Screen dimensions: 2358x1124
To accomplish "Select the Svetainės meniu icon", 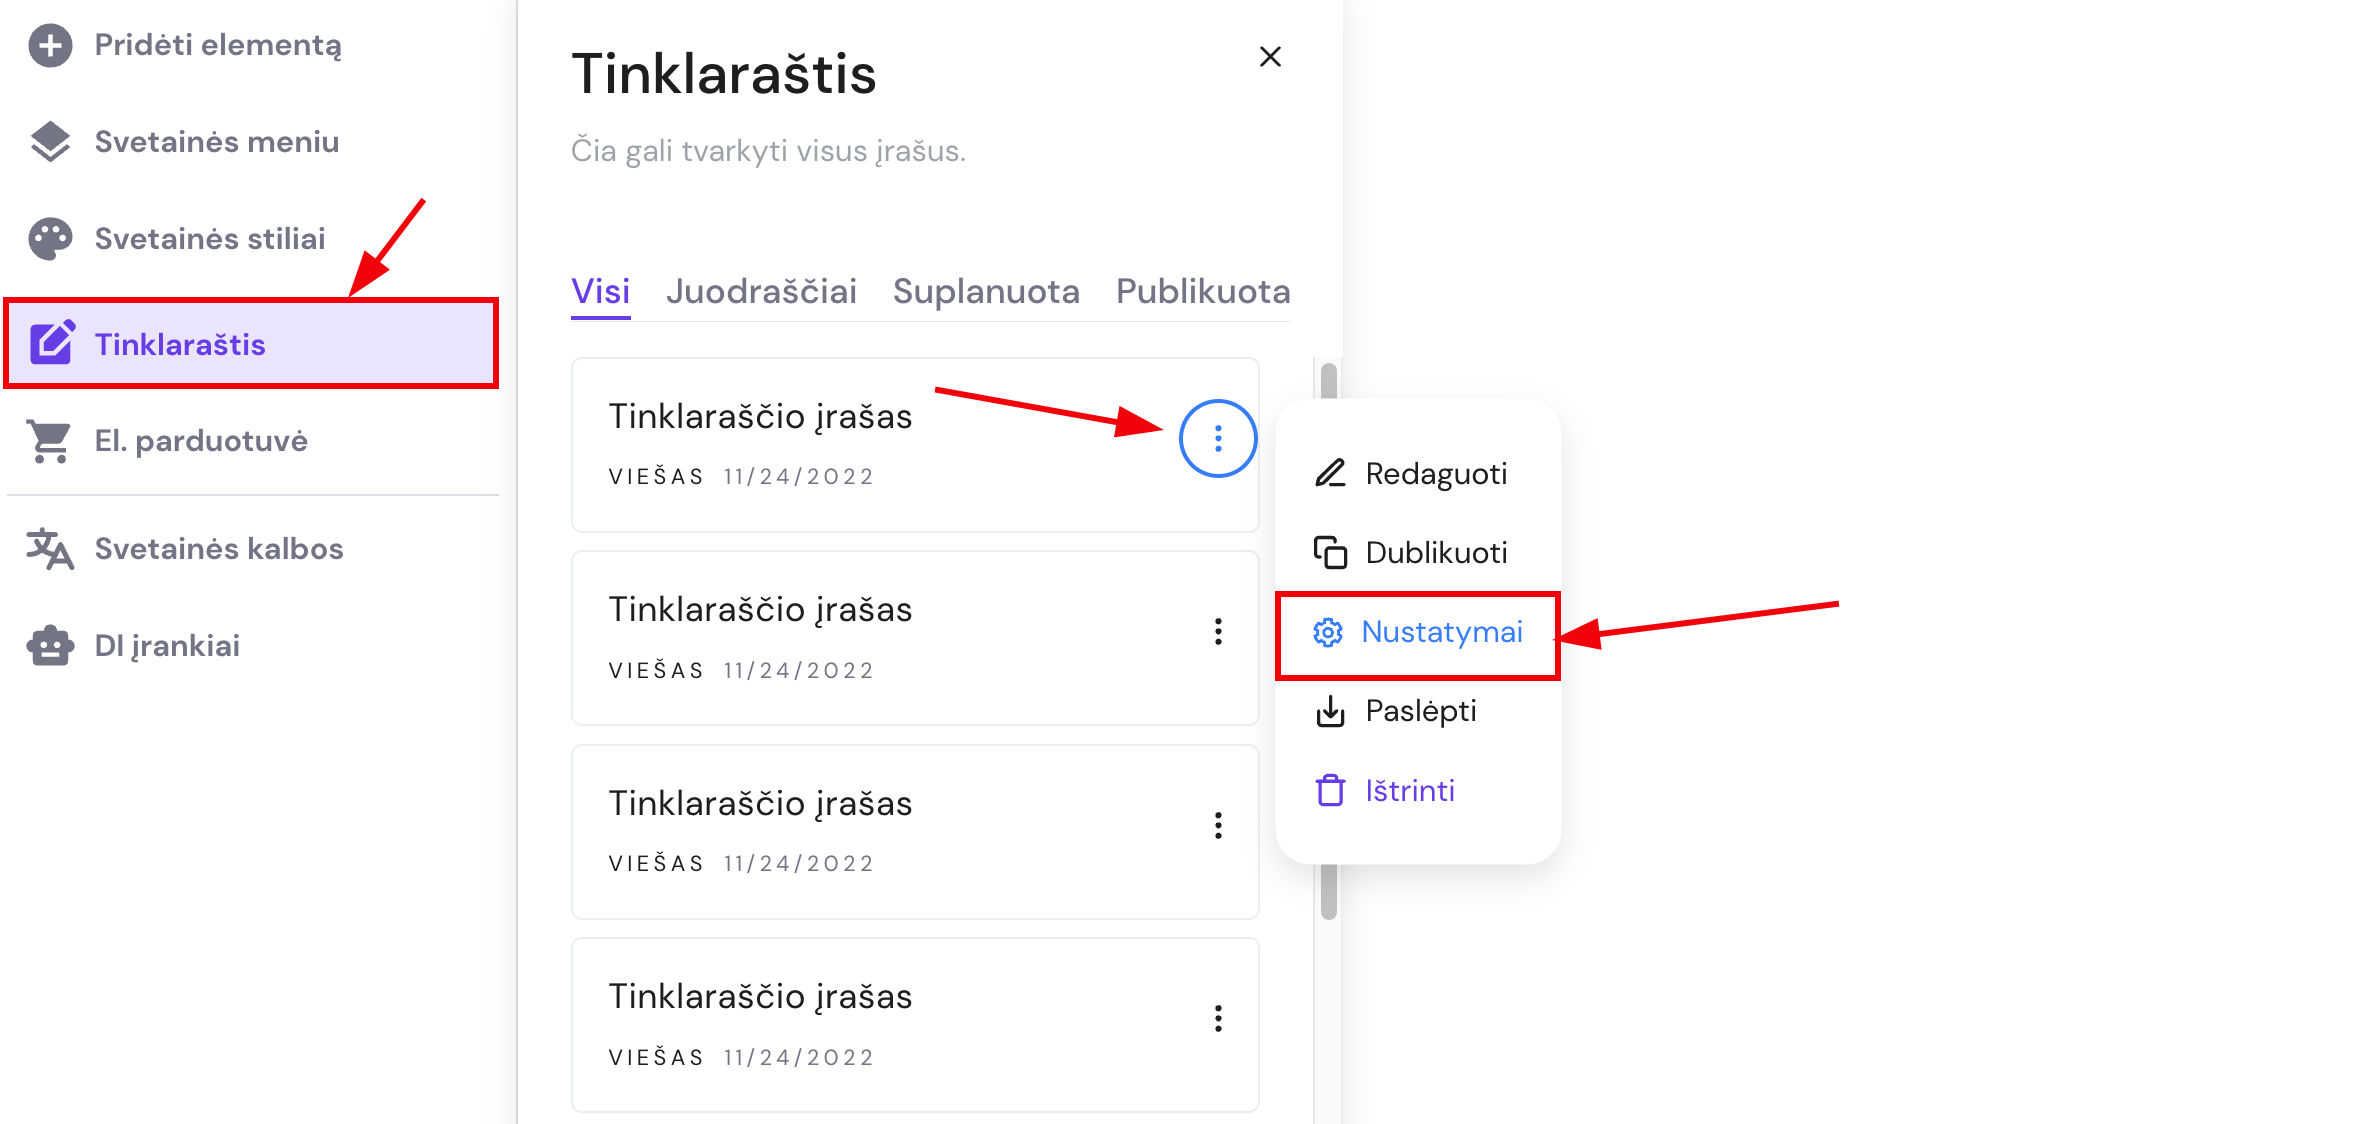I will tap(50, 142).
